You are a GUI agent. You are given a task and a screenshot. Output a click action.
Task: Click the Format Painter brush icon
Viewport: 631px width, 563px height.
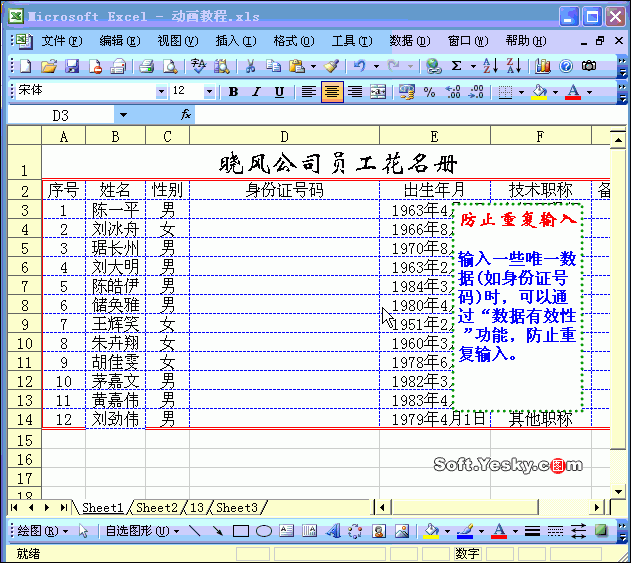[331, 66]
